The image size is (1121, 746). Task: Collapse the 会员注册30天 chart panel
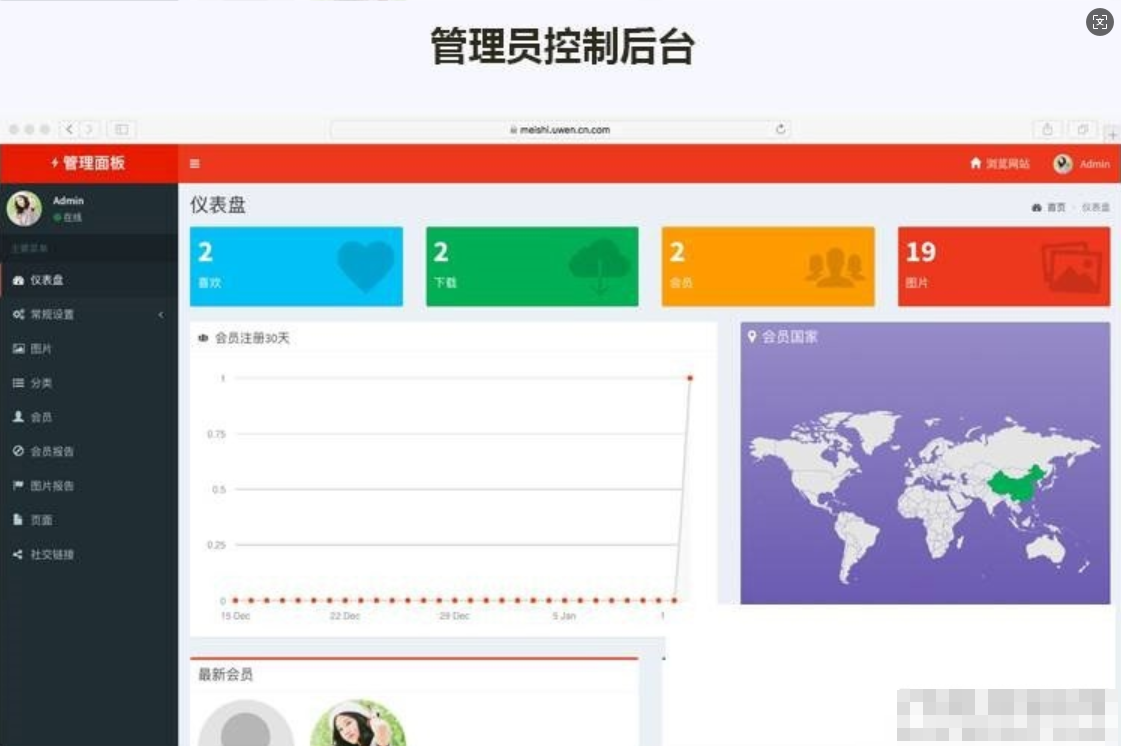tap(700, 337)
